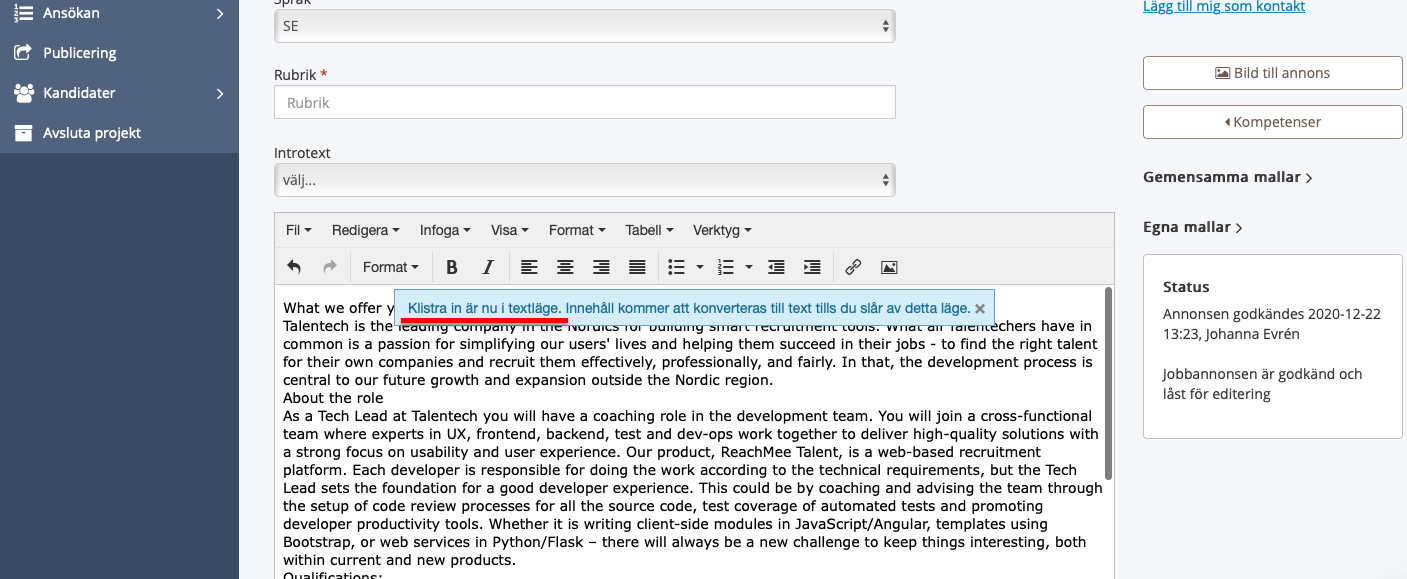Toggle bold formatting
This screenshot has width=1407, height=579.
pos(452,267)
